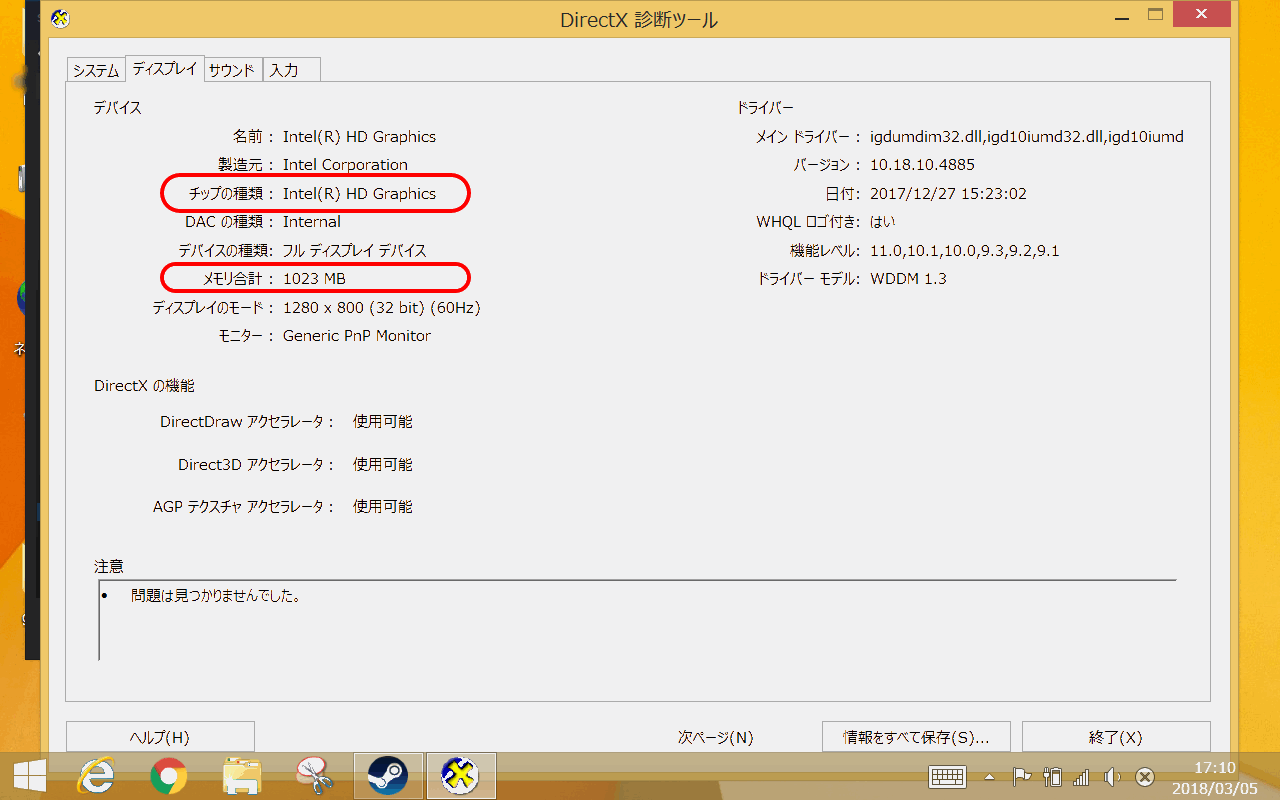Open network signal tray icon

1081,777
